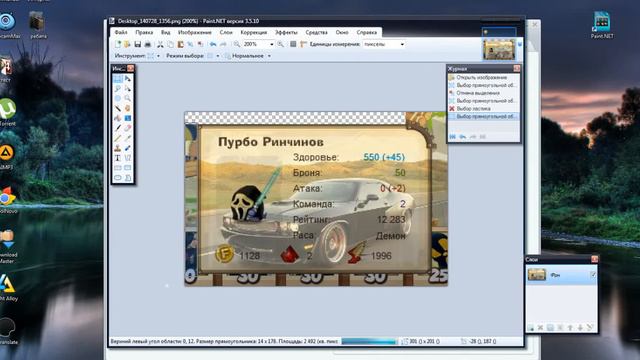Select the Zoom magnifier tool in Tools panel
This screenshot has height=360, width=640.
[x=128, y=98]
